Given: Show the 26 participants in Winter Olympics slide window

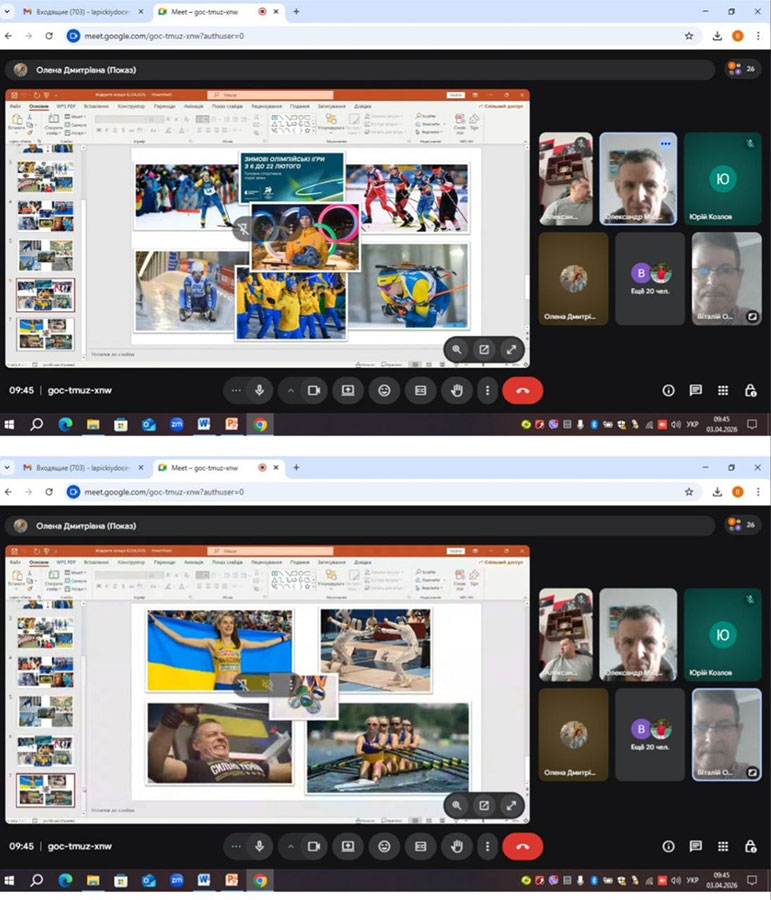Looking at the screenshot, I should [x=742, y=69].
